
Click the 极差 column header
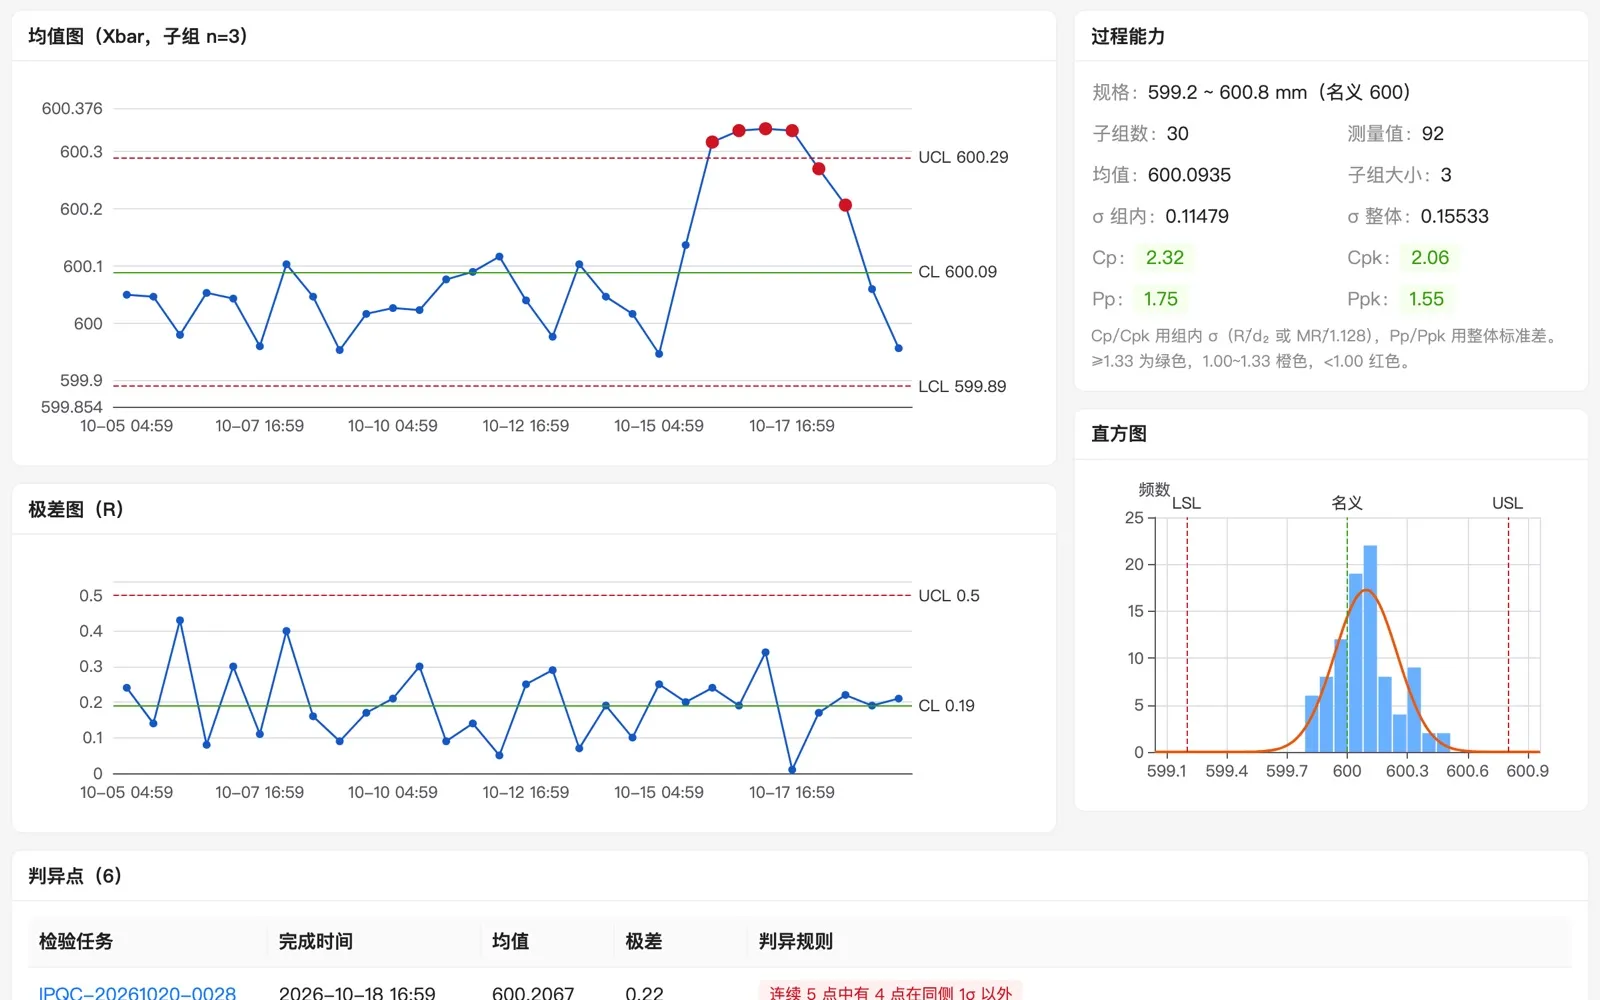pyautogui.click(x=644, y=941)
